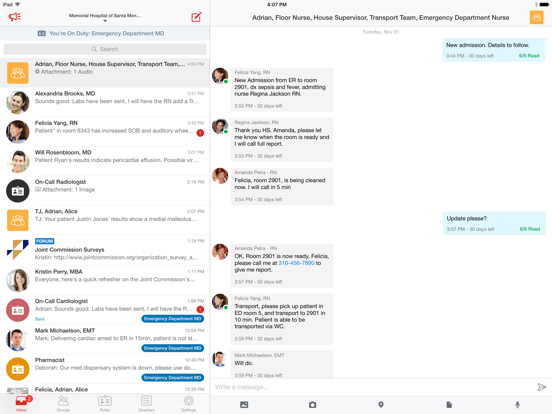Tap the orange group icon for TJ, Adrian, Alice

[x=18, y=220]
